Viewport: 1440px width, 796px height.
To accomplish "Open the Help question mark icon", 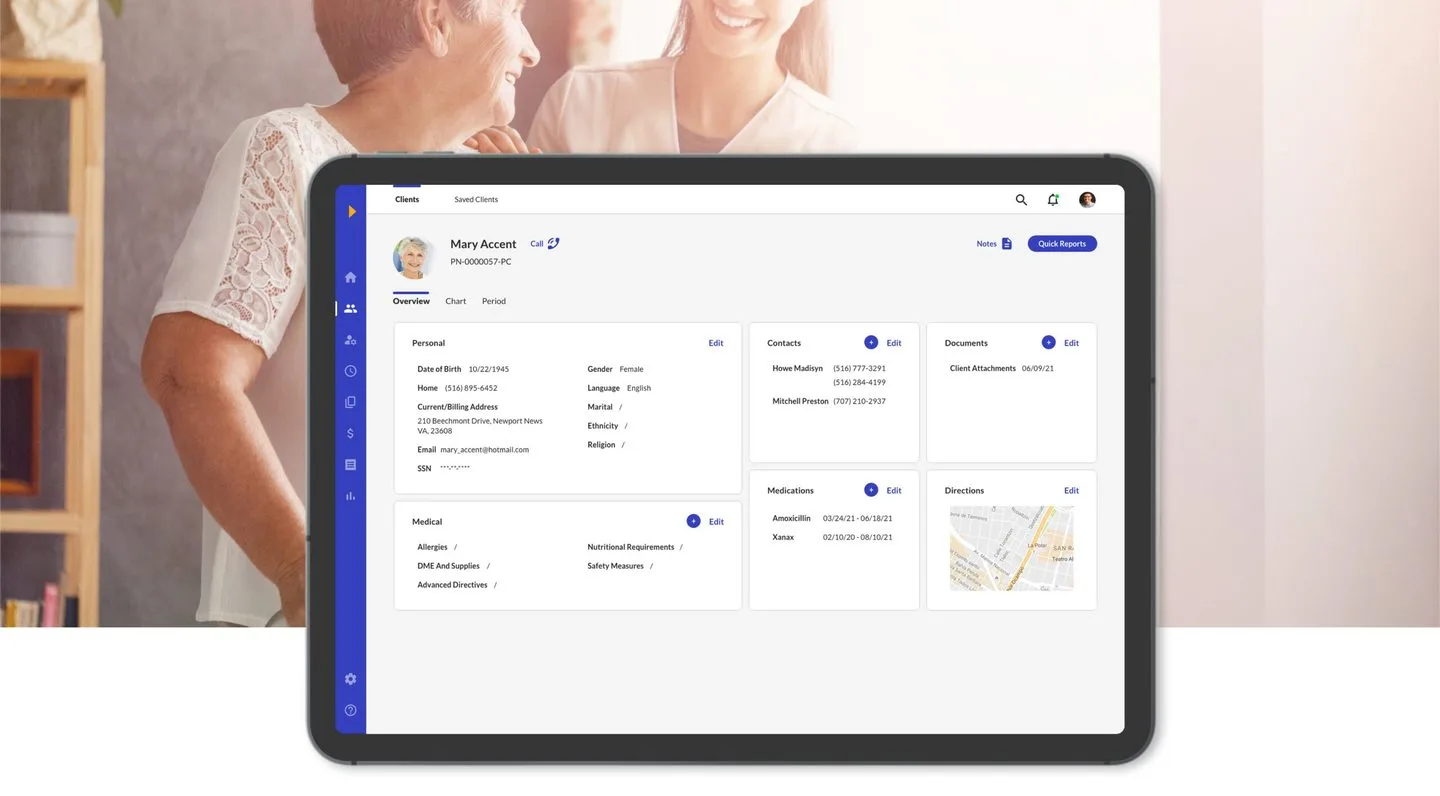I will pos(350,710).
